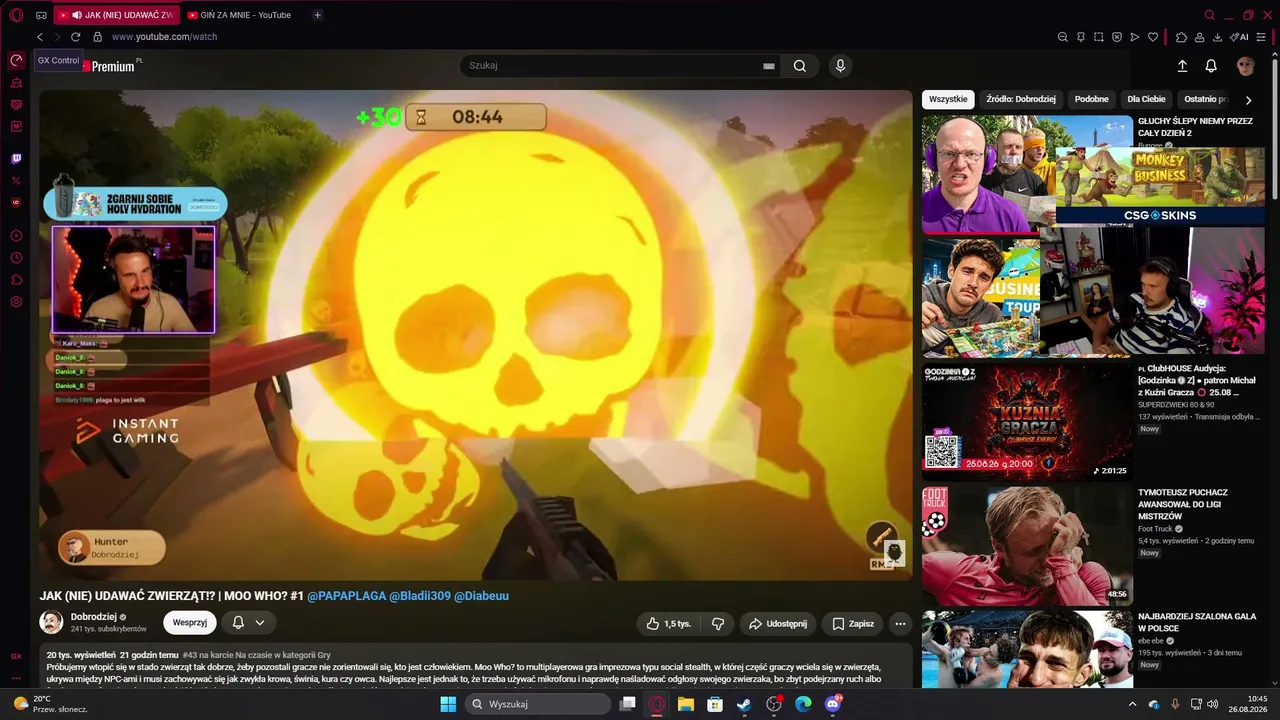Screen dimensions: 1280x720
Task: Open the video title hashtag @PAPAPLAGA link
Action: tap(346, 596)
